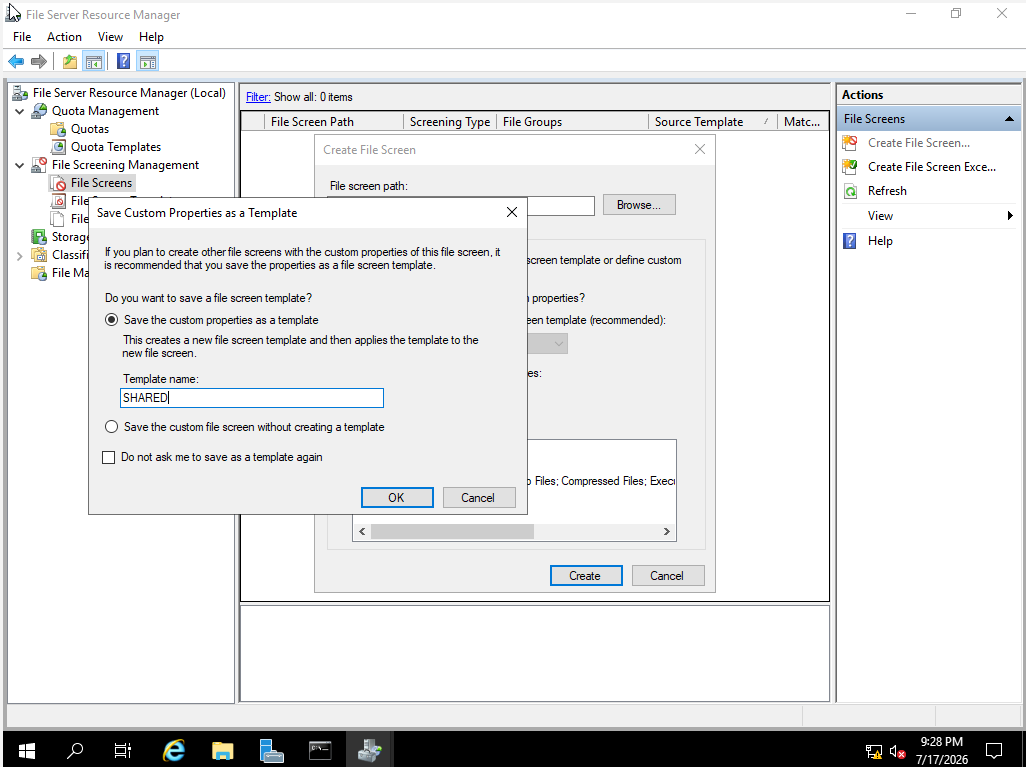1026x767 pixels.
Task: Sort by File Groups column header
Action: coord(573,122)
